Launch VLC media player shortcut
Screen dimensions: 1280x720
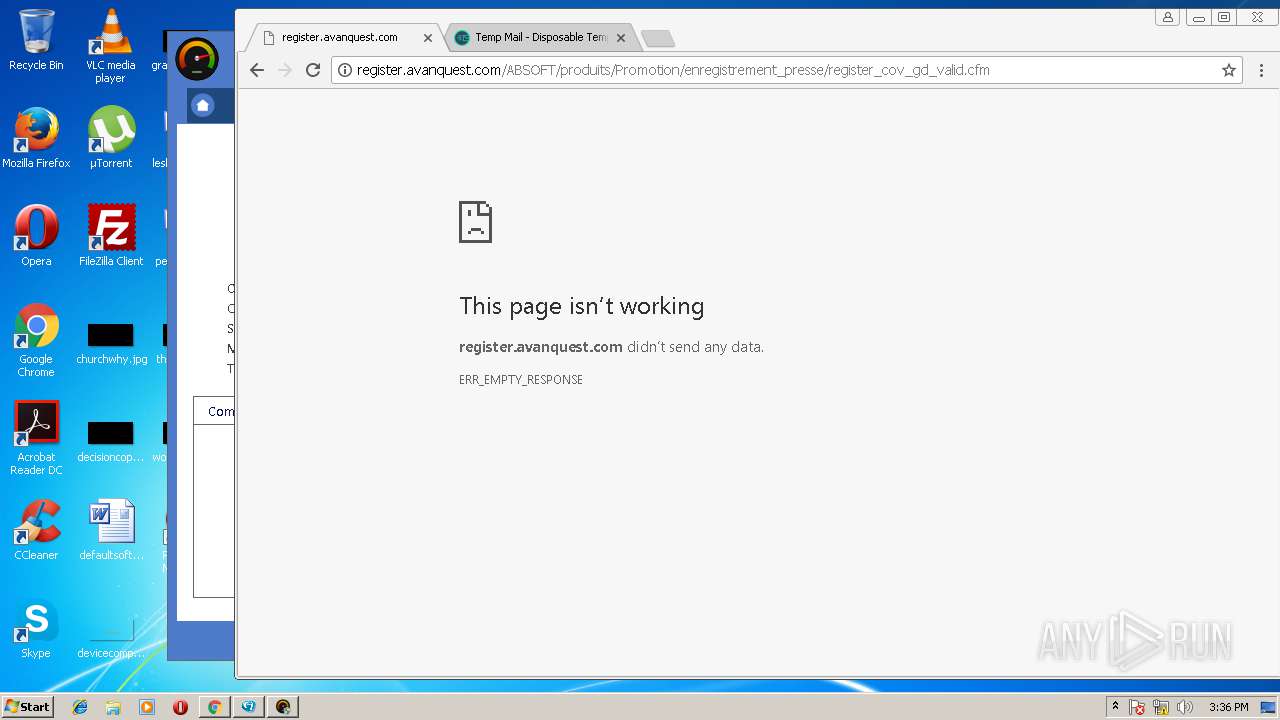click(110, 45)
